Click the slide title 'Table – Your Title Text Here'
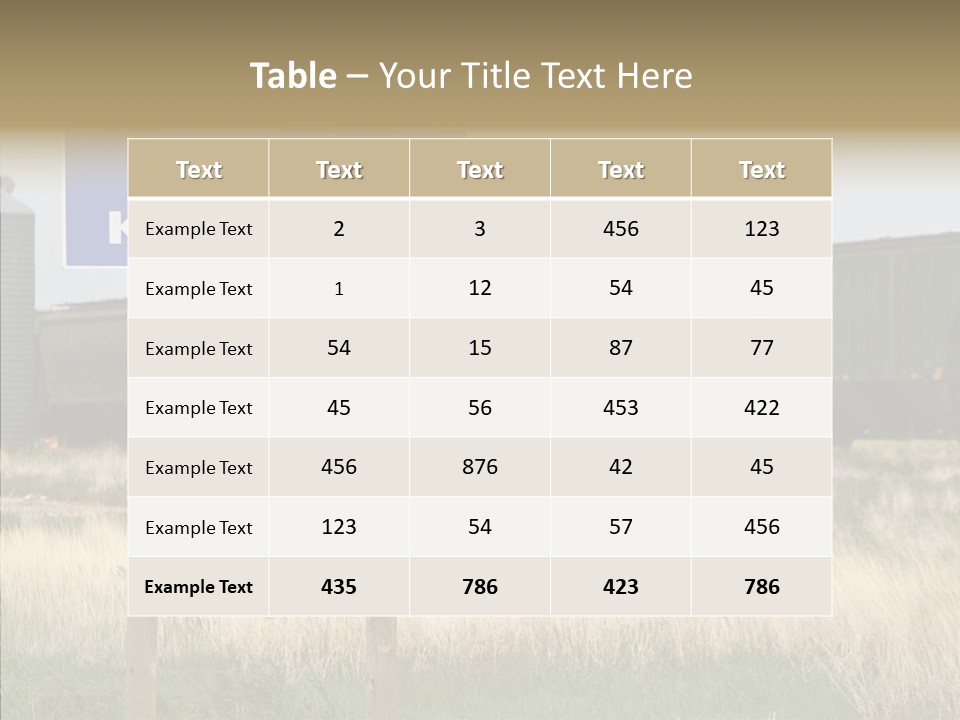This screenshot has width=960, height=720. 471,75
